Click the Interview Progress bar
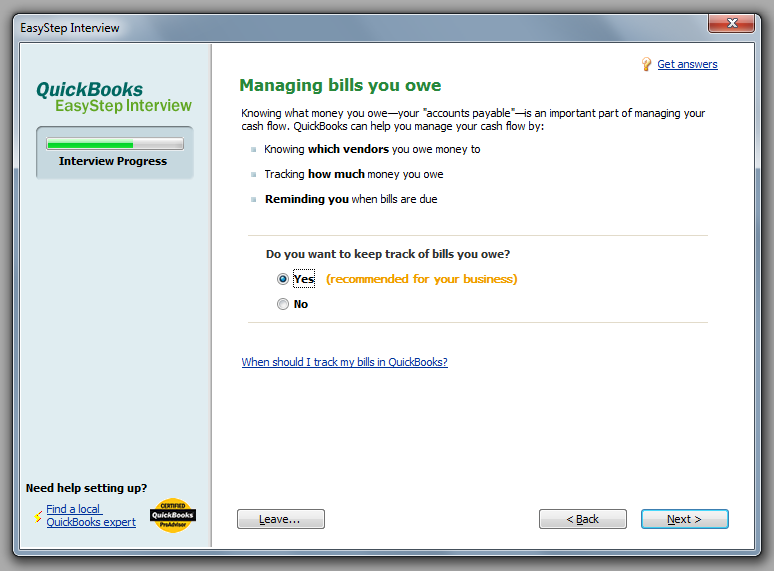 coord(115,144)
